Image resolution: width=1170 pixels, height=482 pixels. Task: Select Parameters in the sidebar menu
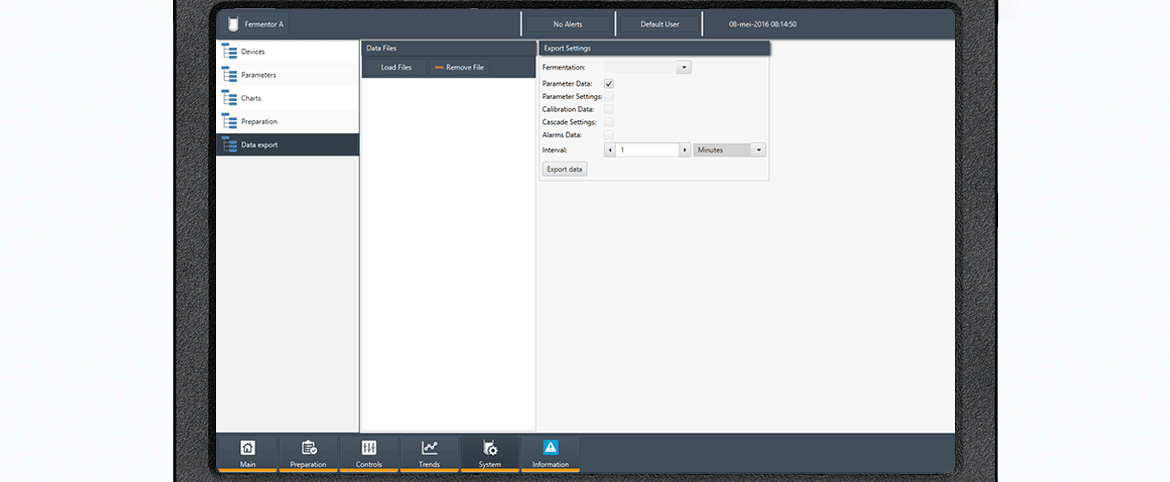[x=258, y=75]
